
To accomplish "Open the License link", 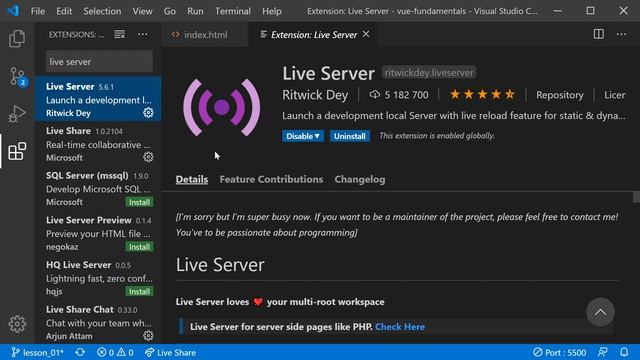I will click(x=615, y=95).
